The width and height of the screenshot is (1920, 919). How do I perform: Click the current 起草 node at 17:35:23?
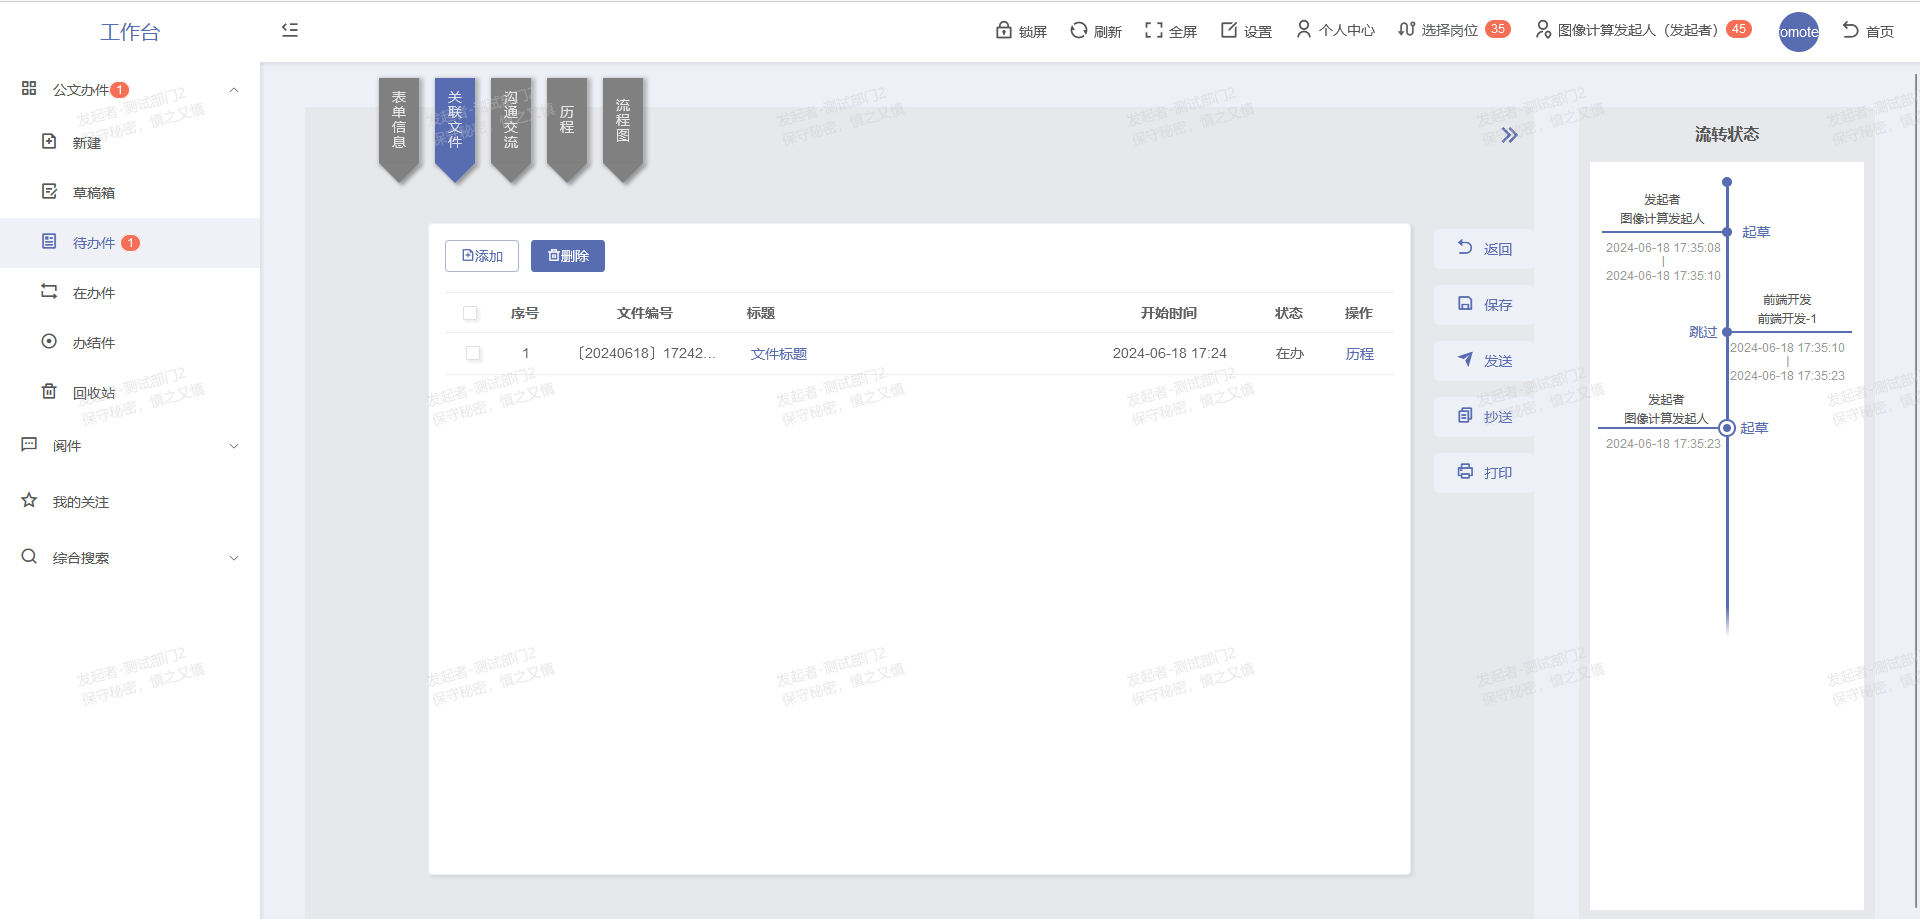pos(1727,428)
